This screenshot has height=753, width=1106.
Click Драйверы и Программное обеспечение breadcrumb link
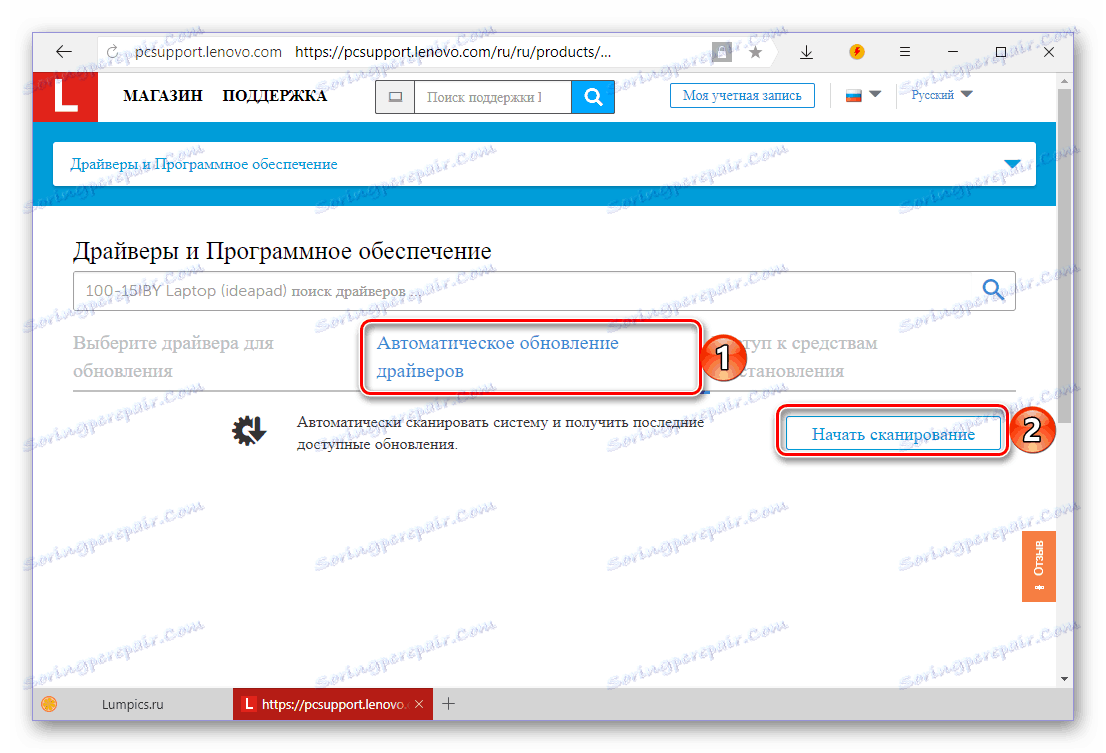coord(204,164)
